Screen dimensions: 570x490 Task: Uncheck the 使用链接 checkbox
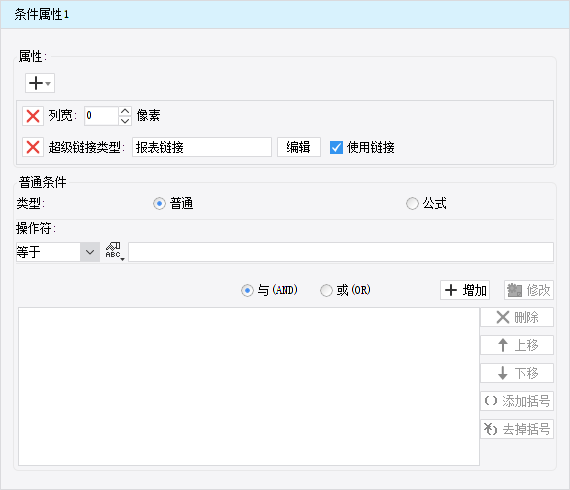pos(336,147)
